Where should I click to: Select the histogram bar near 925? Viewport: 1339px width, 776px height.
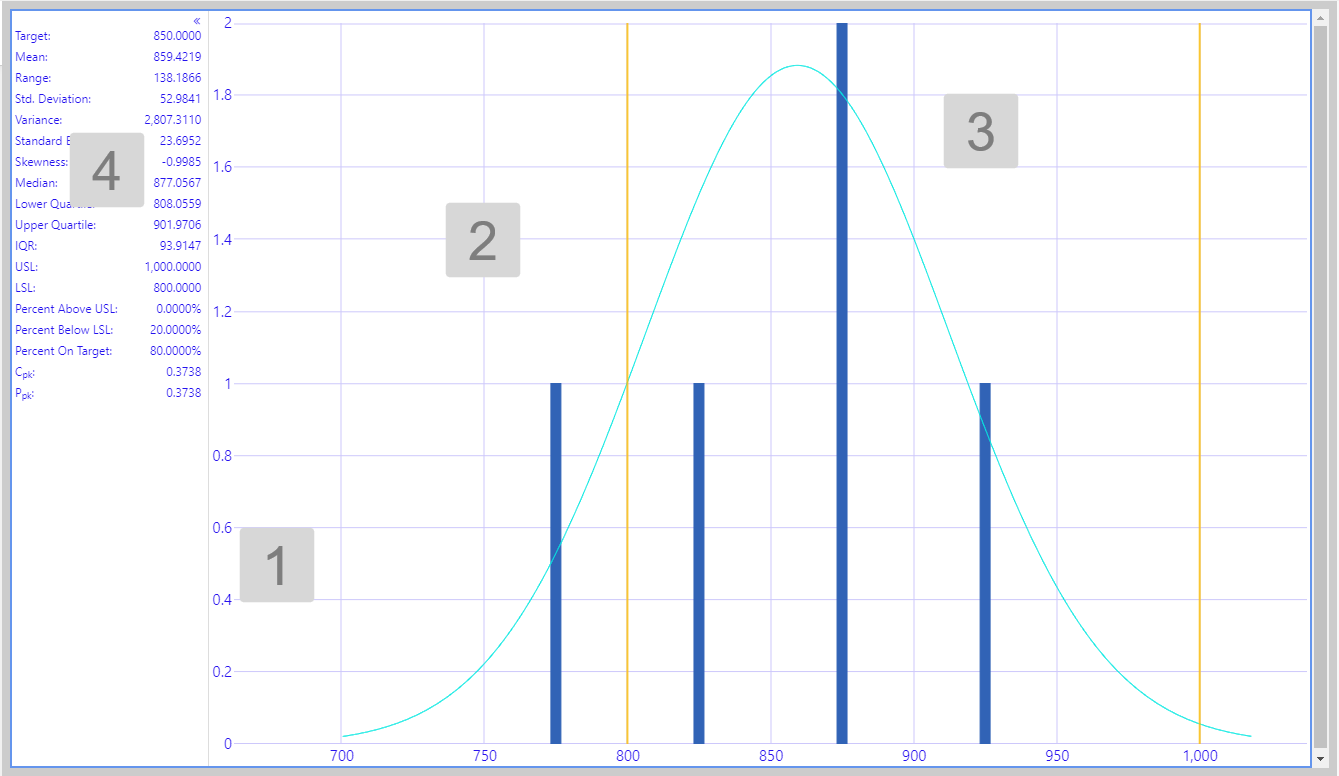click(x=985, y=562)
